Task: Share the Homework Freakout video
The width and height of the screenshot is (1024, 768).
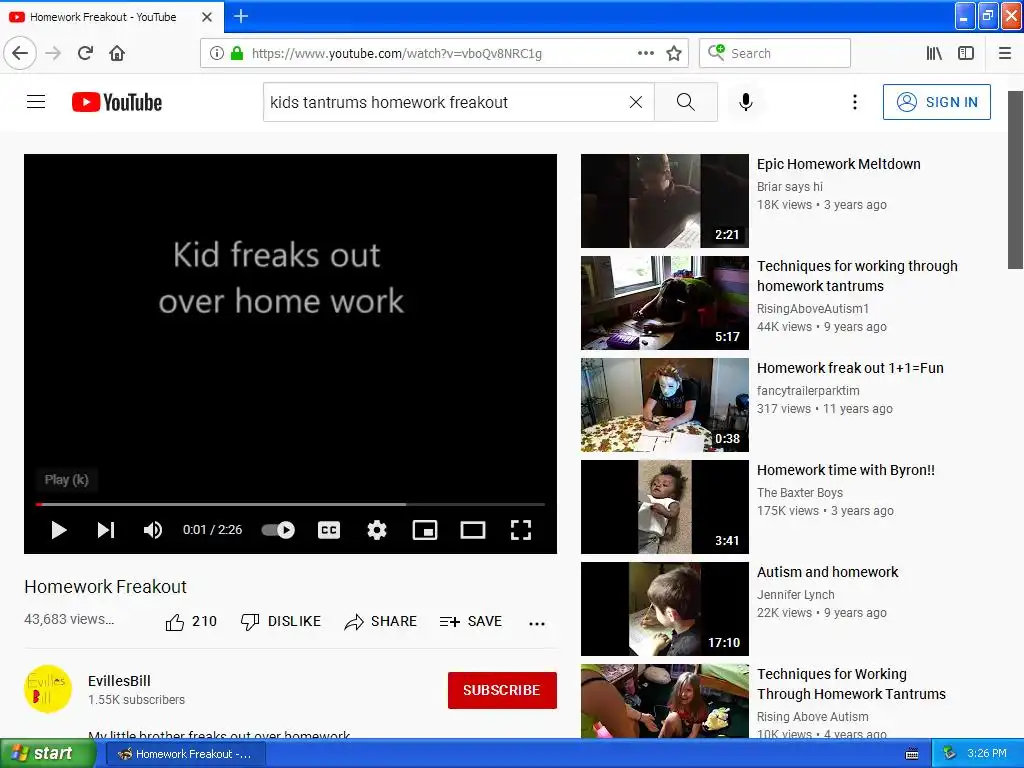Action: tap(380, 622)
